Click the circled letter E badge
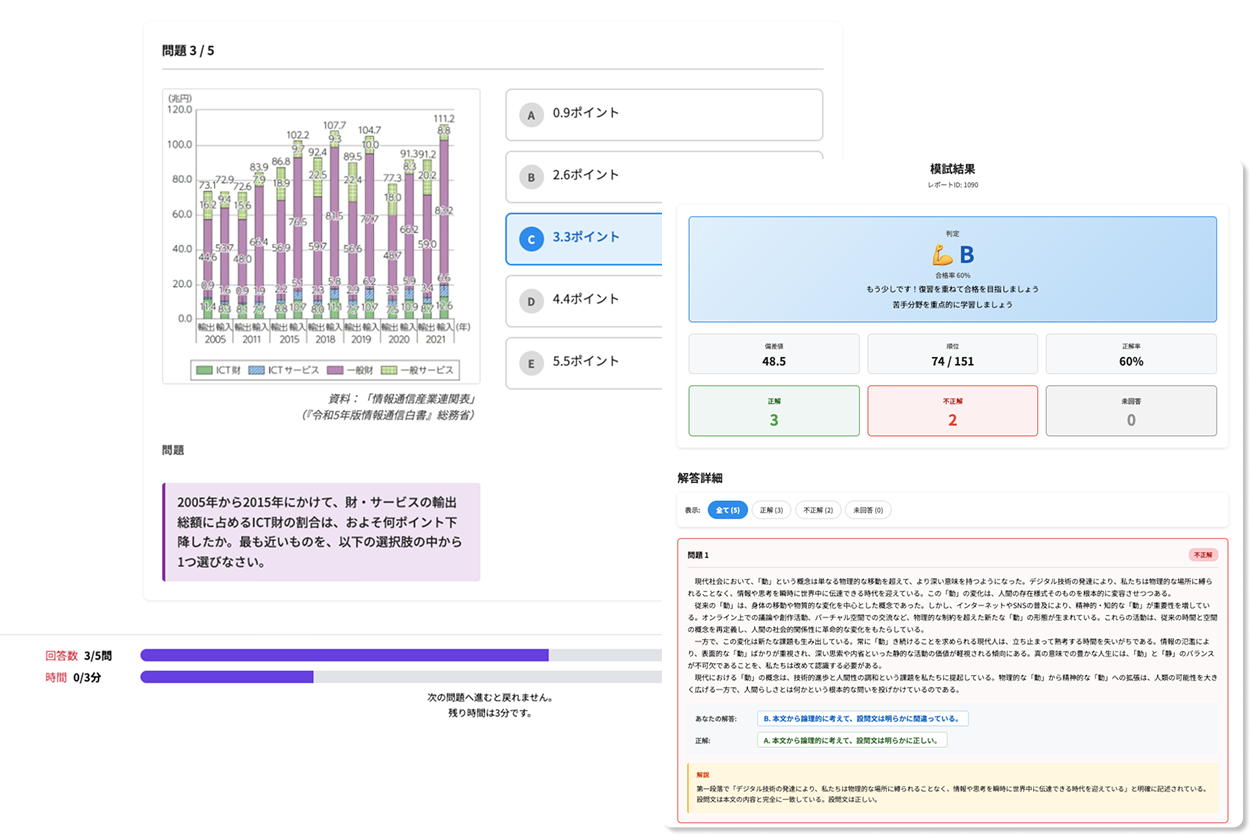 (x=531, y=363)
